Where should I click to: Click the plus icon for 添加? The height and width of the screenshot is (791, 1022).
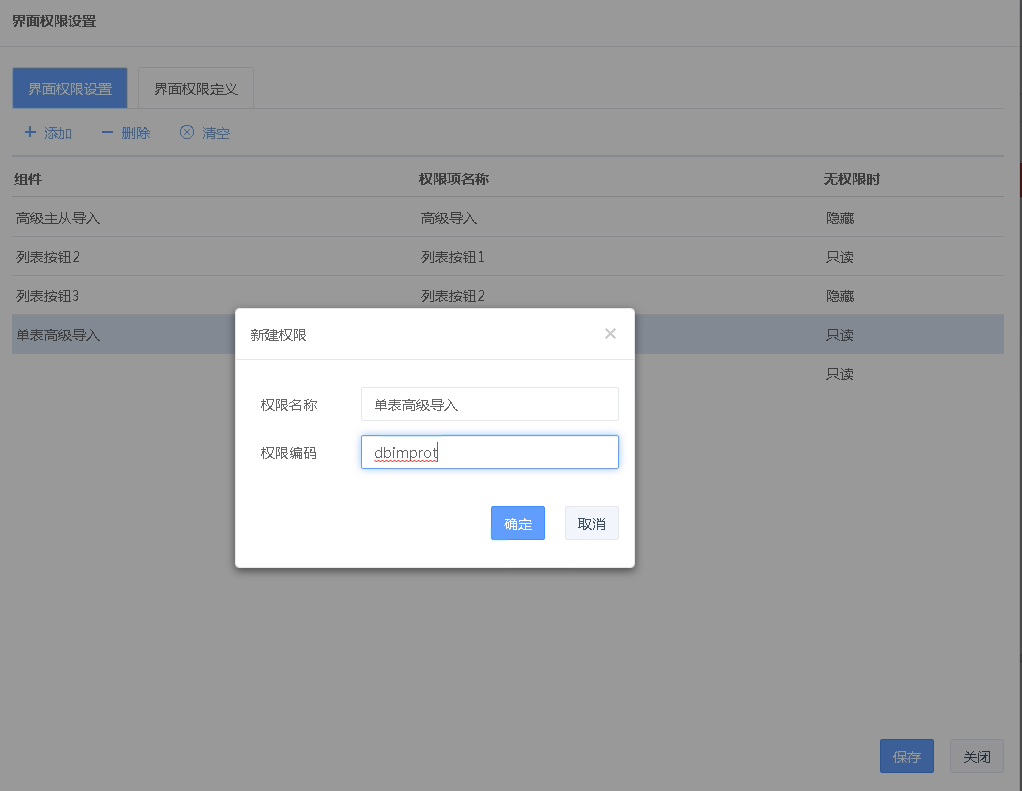(x=30, y=132)
